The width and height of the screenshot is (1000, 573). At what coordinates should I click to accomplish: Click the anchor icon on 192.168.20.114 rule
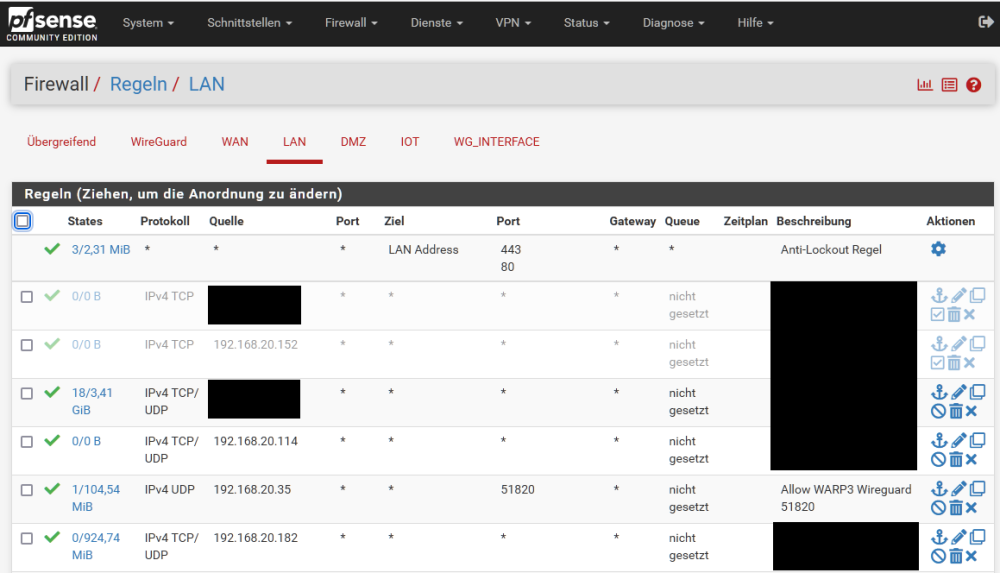[938, 440]
